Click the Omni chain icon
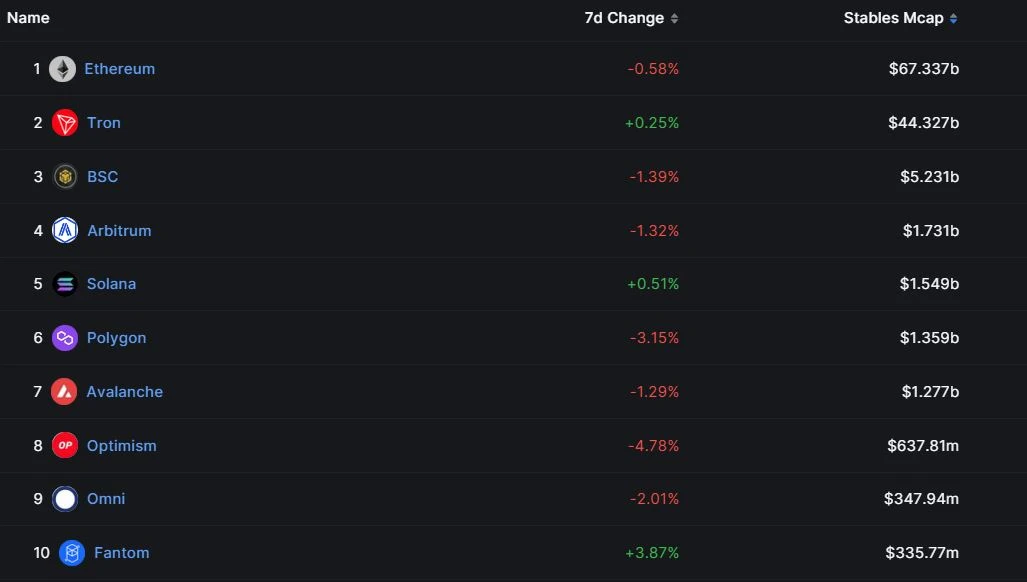 (65, 499)
